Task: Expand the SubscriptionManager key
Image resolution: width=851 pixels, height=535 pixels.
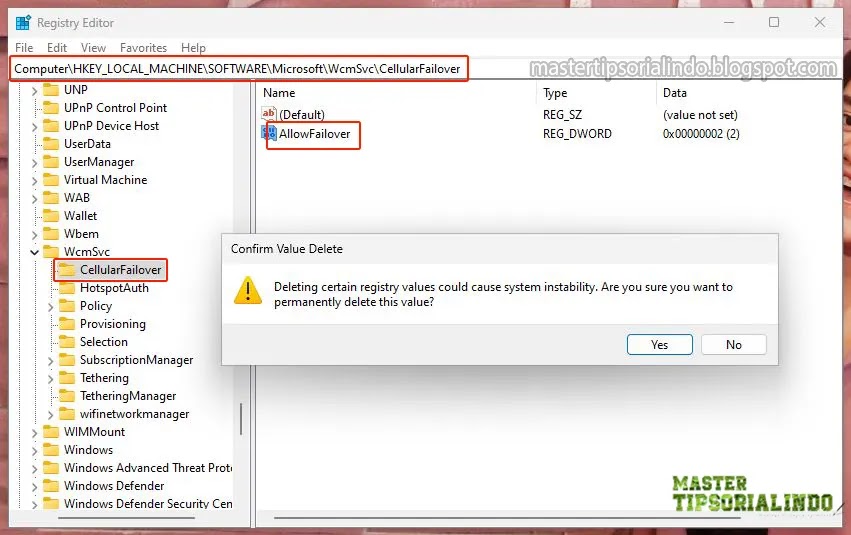Action: pyautogui.click(x=50, y=361)
